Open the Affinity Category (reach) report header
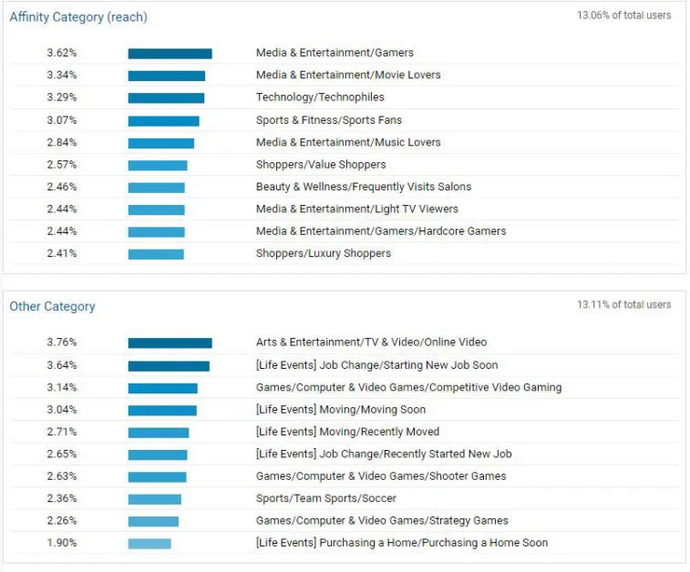The image size is (690, 572). [79, 17]
